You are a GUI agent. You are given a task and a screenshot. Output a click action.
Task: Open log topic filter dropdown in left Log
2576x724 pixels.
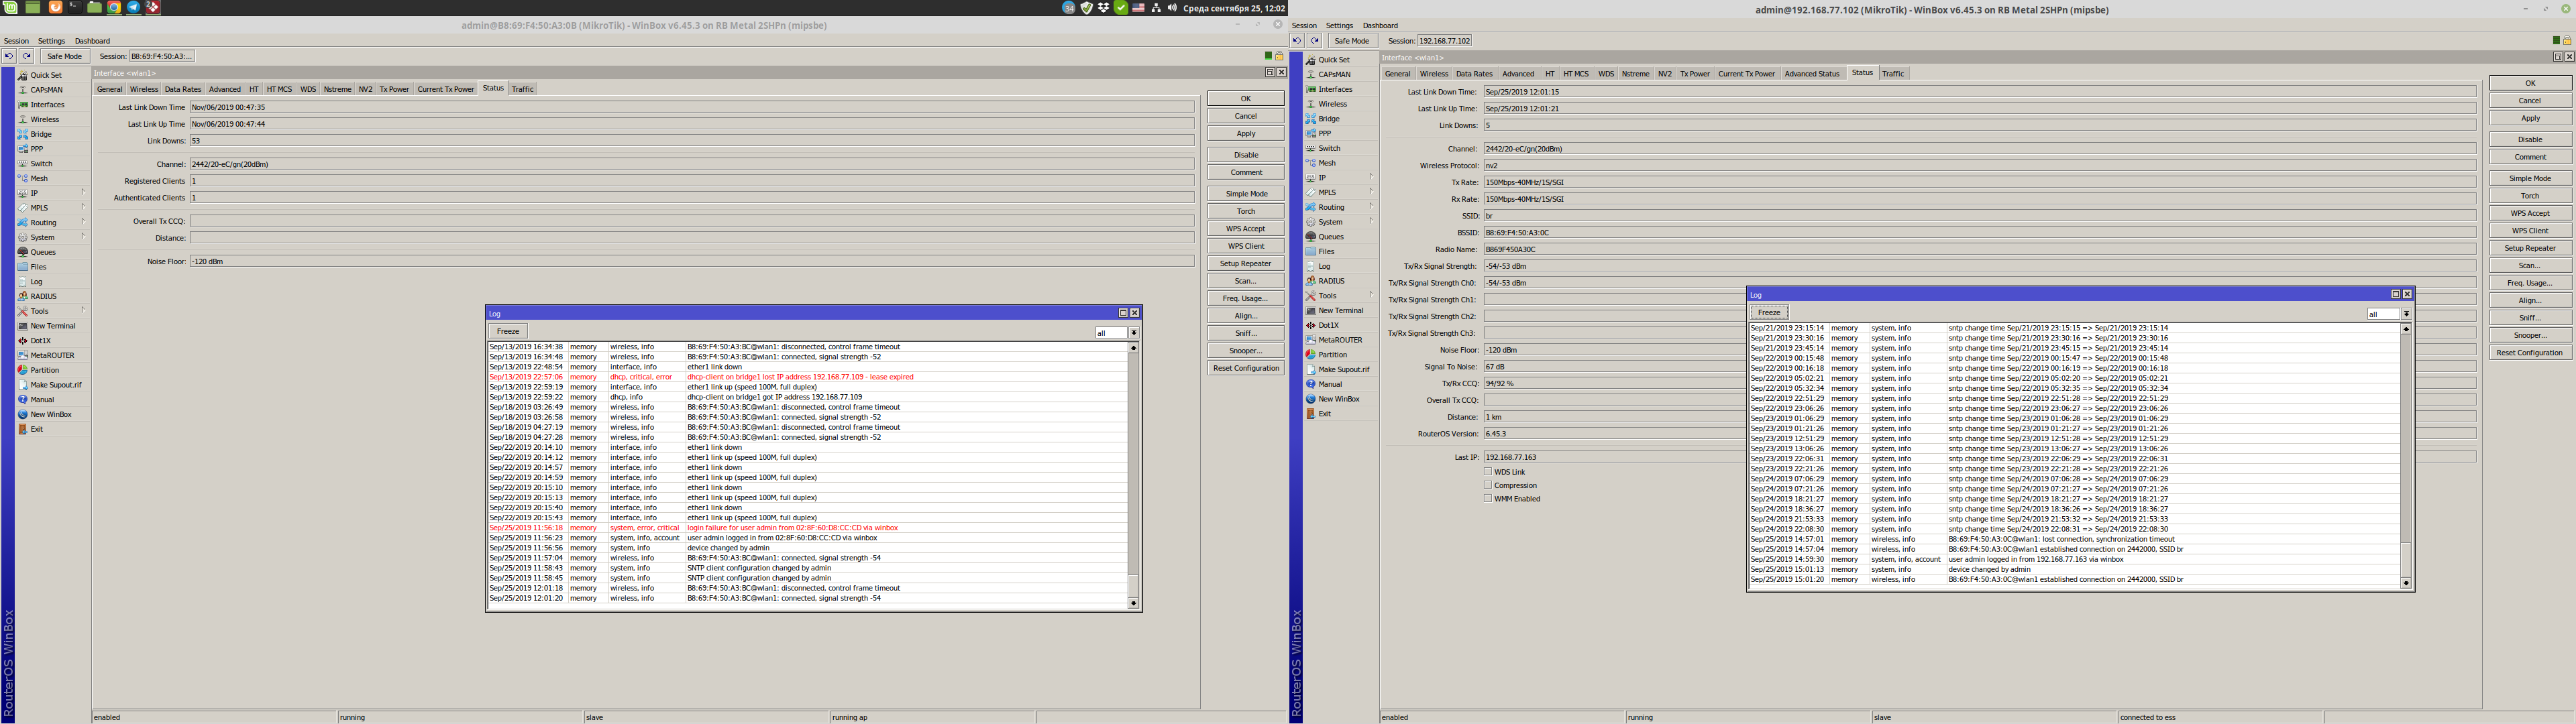click(x=1134, y=333)
